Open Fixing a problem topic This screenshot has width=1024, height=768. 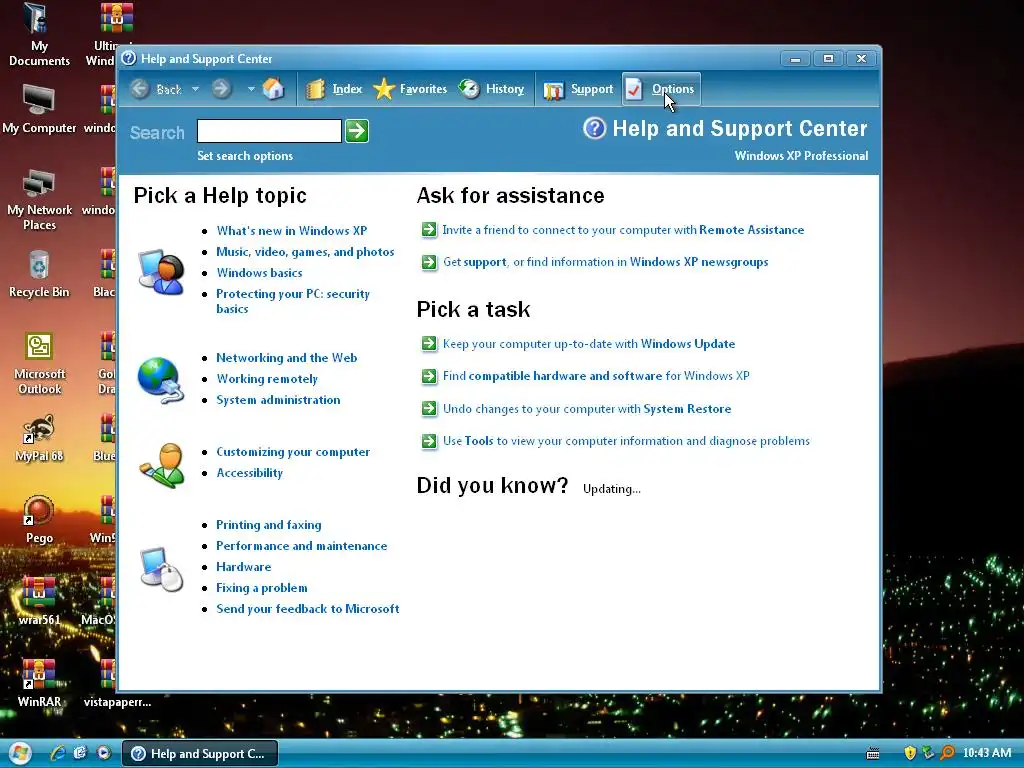click(x=261, y=588)
